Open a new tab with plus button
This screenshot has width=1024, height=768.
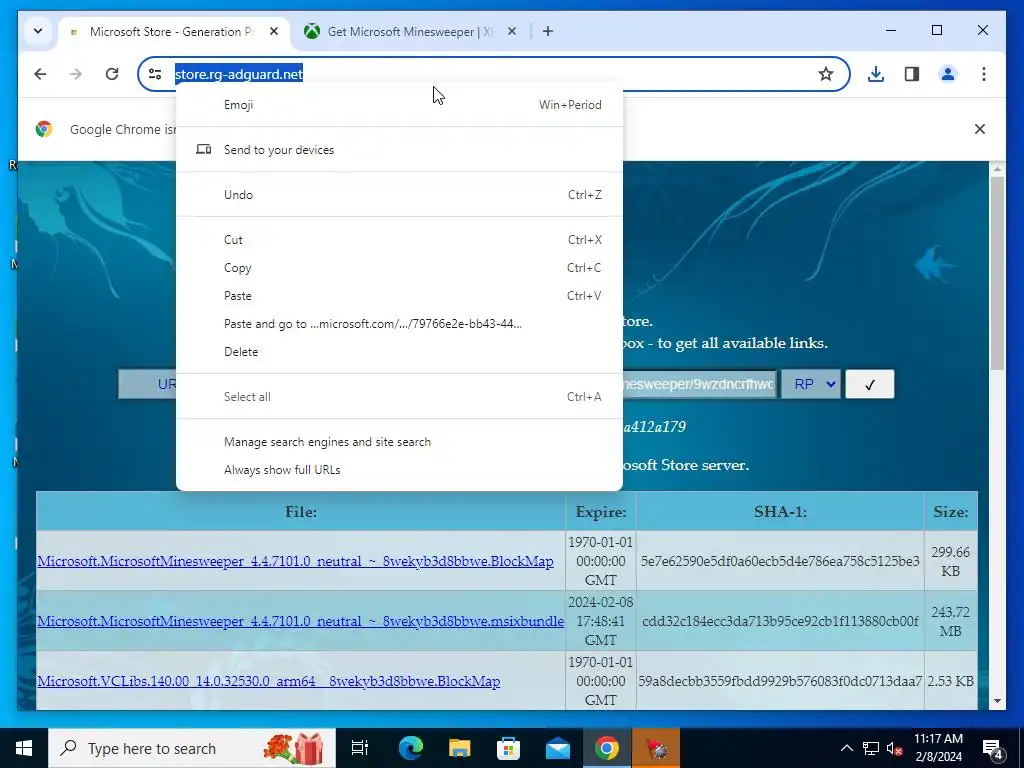[548, 31]
